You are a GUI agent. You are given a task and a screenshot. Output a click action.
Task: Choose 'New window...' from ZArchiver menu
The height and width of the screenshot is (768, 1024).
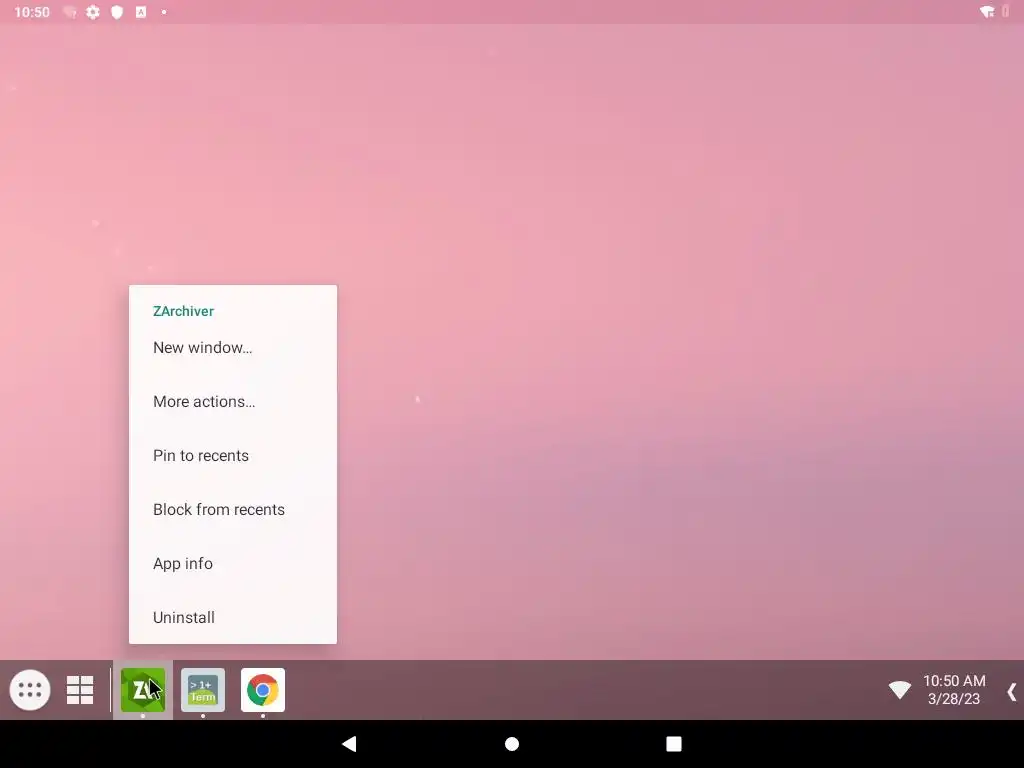click(x=233, y=347)
